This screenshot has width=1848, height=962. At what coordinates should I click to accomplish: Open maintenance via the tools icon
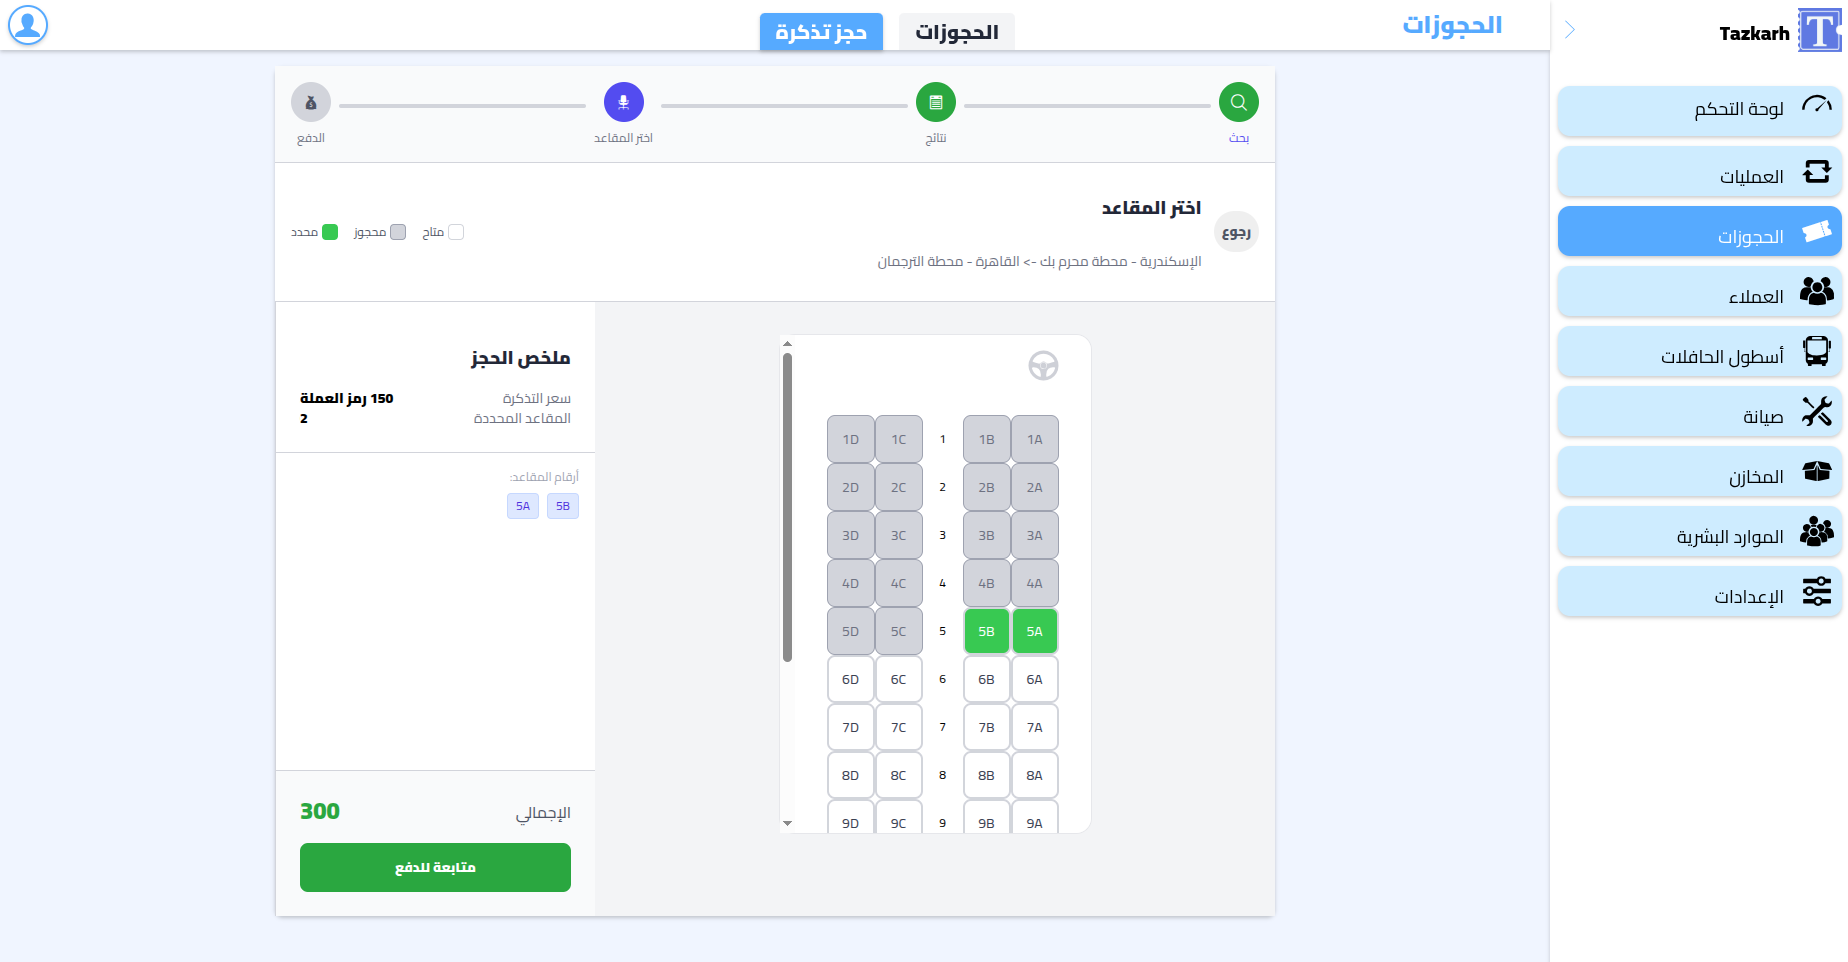1816,411
